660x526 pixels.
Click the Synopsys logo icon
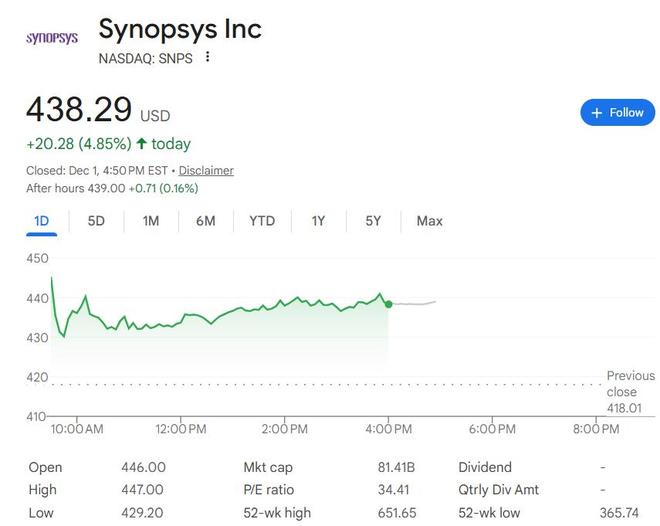(51, 38)
